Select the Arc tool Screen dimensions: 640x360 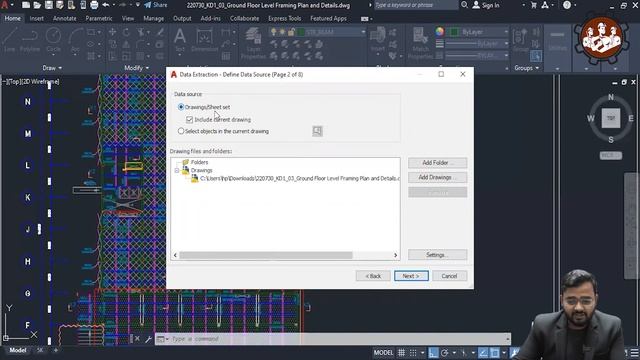76,40
